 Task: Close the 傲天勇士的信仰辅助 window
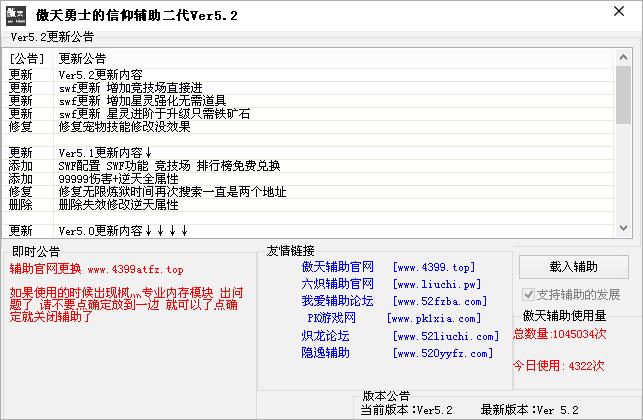pyautogui.click(x=620, y=14)
